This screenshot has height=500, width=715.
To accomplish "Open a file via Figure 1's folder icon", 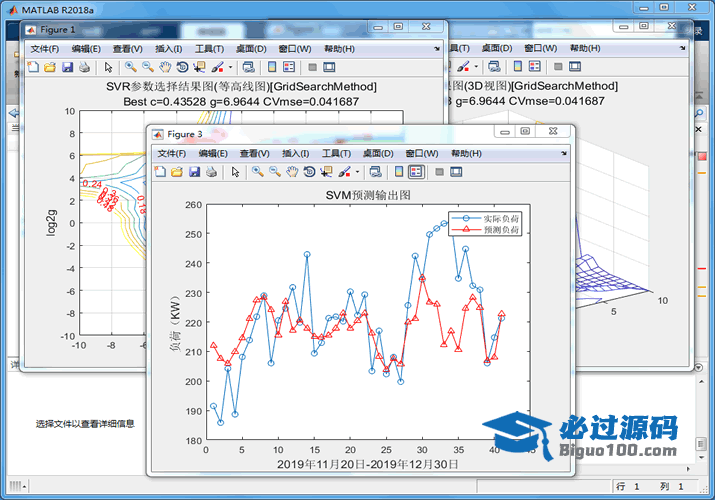I will [50, 67].
